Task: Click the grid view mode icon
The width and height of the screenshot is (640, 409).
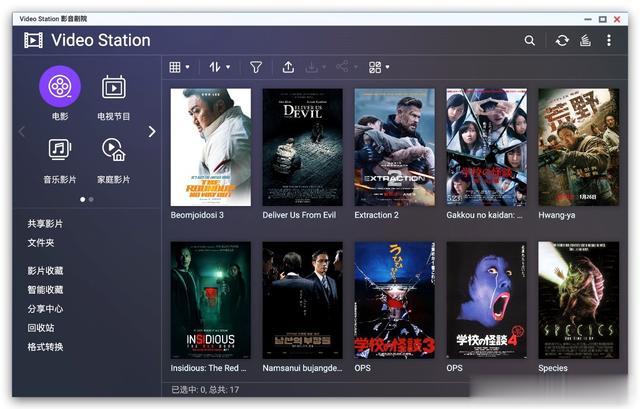Action: (175, 67)
